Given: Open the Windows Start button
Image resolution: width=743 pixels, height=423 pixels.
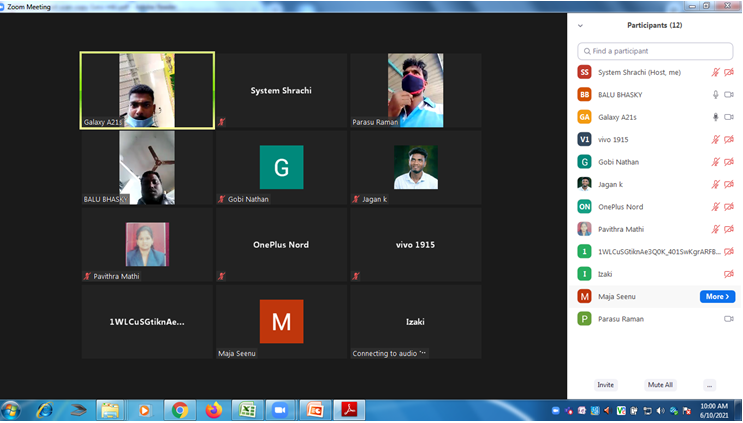Looking at the screenshot, I should click(x=11, y=410).
